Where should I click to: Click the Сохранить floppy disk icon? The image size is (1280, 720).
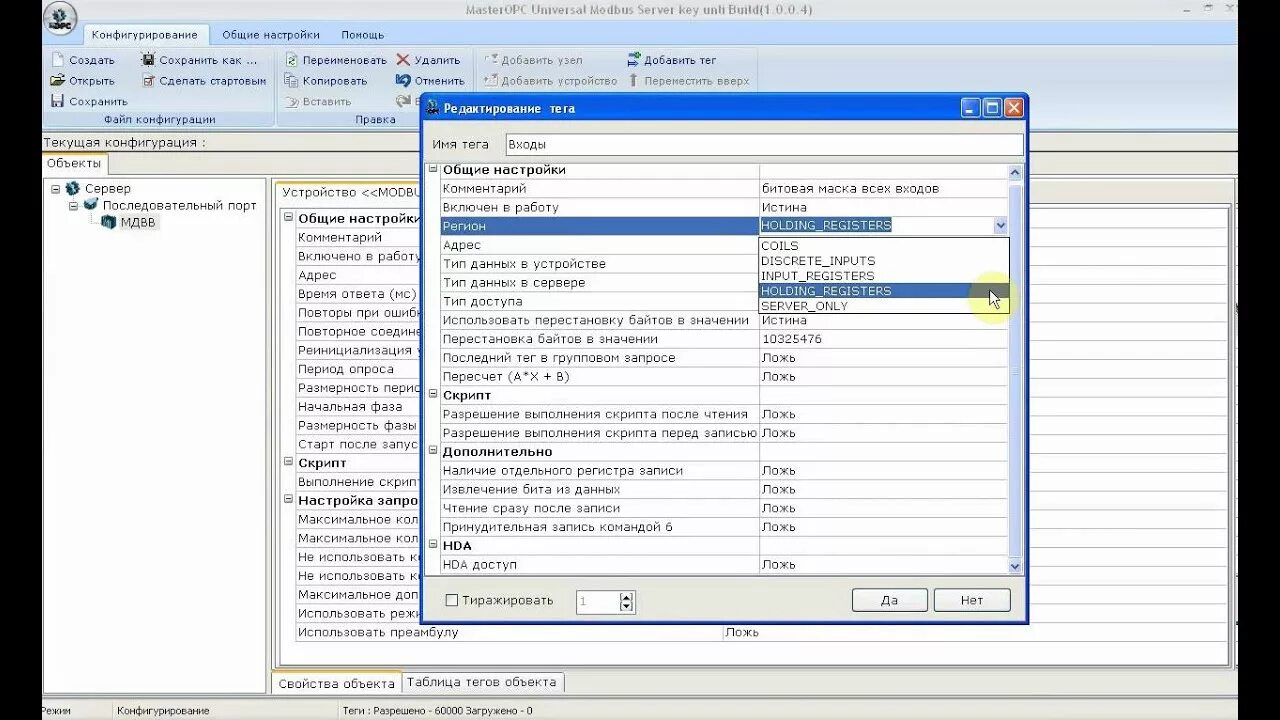(x=58, y=101)
